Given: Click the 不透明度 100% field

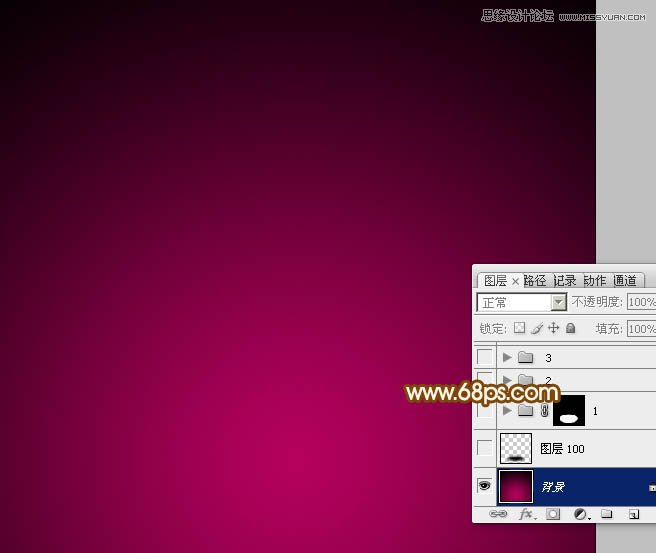Looking at the screenshot, I should [641, 302].
